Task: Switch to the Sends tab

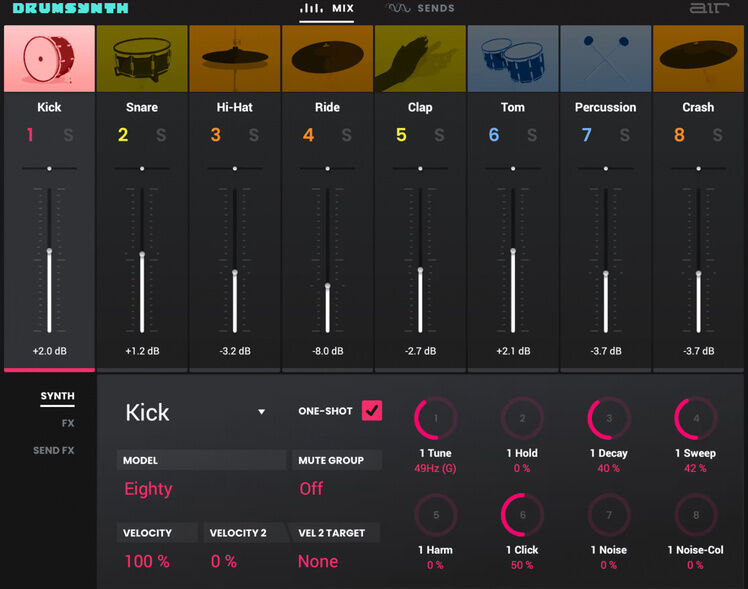Action: (x=420, y=8)
